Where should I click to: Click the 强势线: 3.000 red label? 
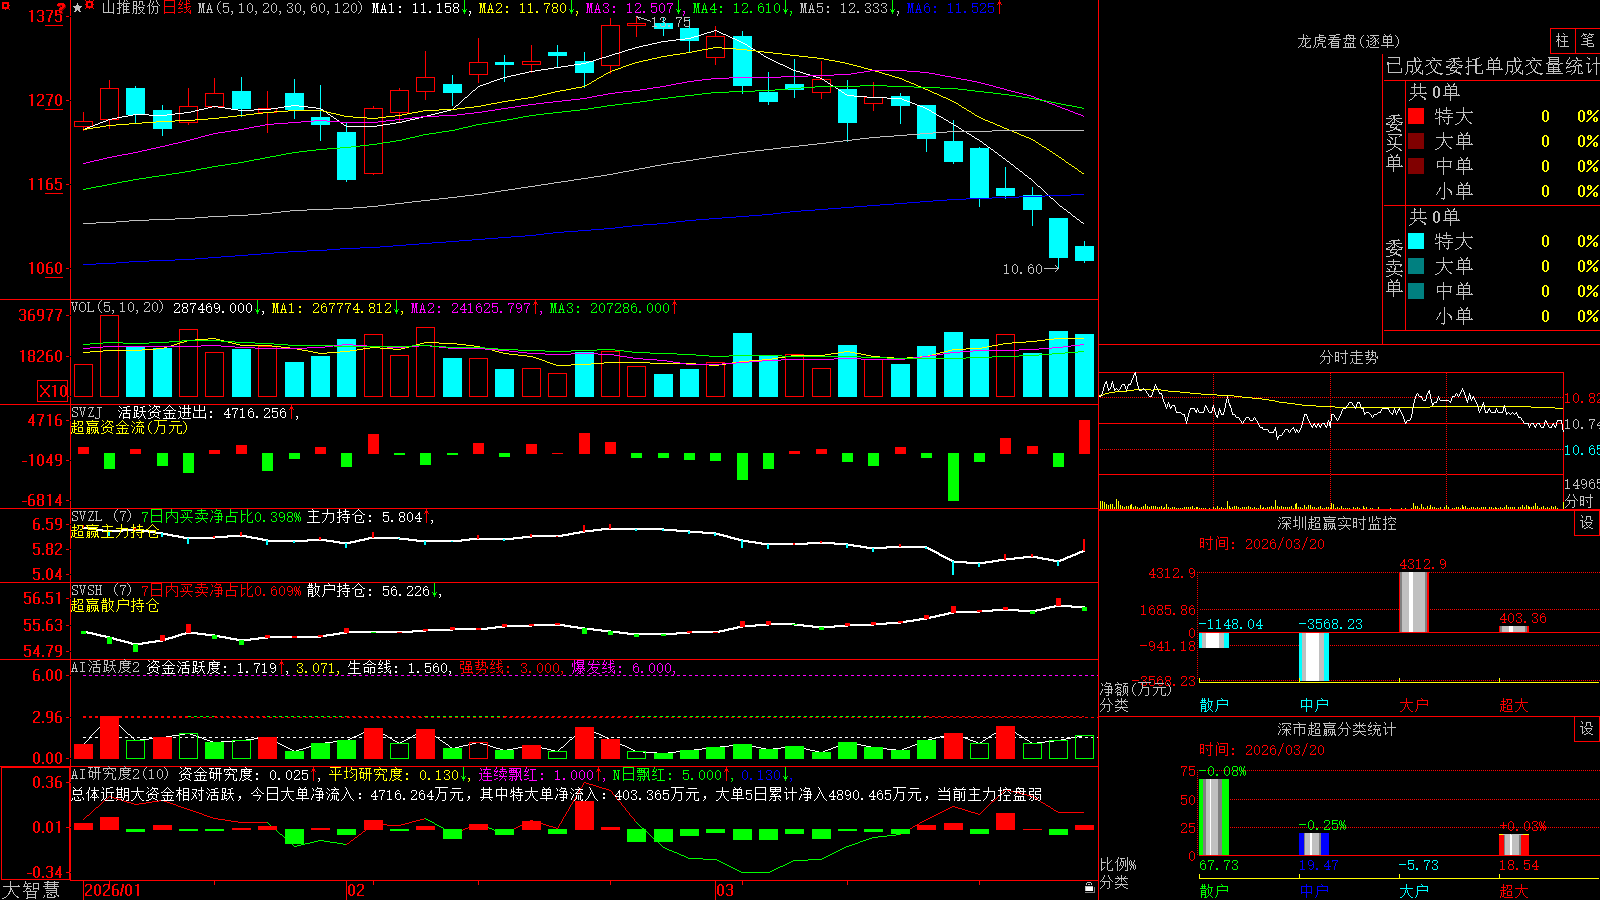(x=510, y=667)
